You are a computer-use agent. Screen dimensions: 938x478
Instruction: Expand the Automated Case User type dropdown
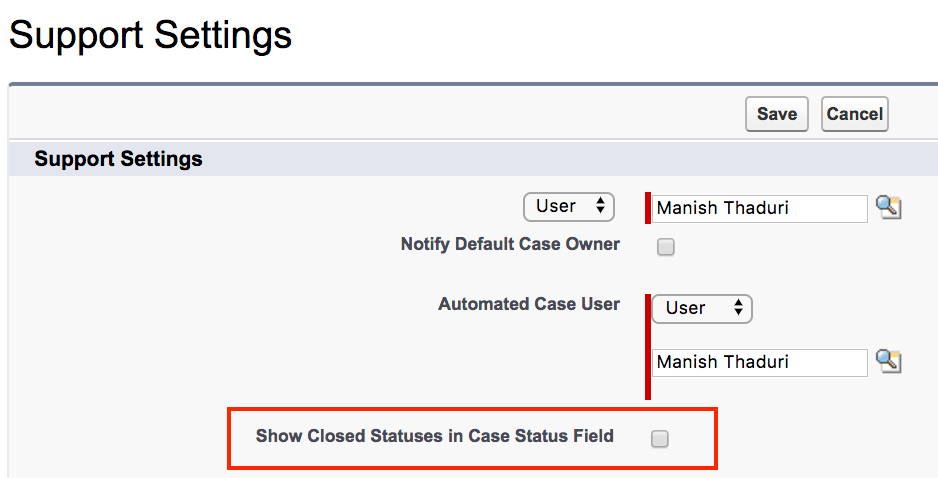click(701, 308)
